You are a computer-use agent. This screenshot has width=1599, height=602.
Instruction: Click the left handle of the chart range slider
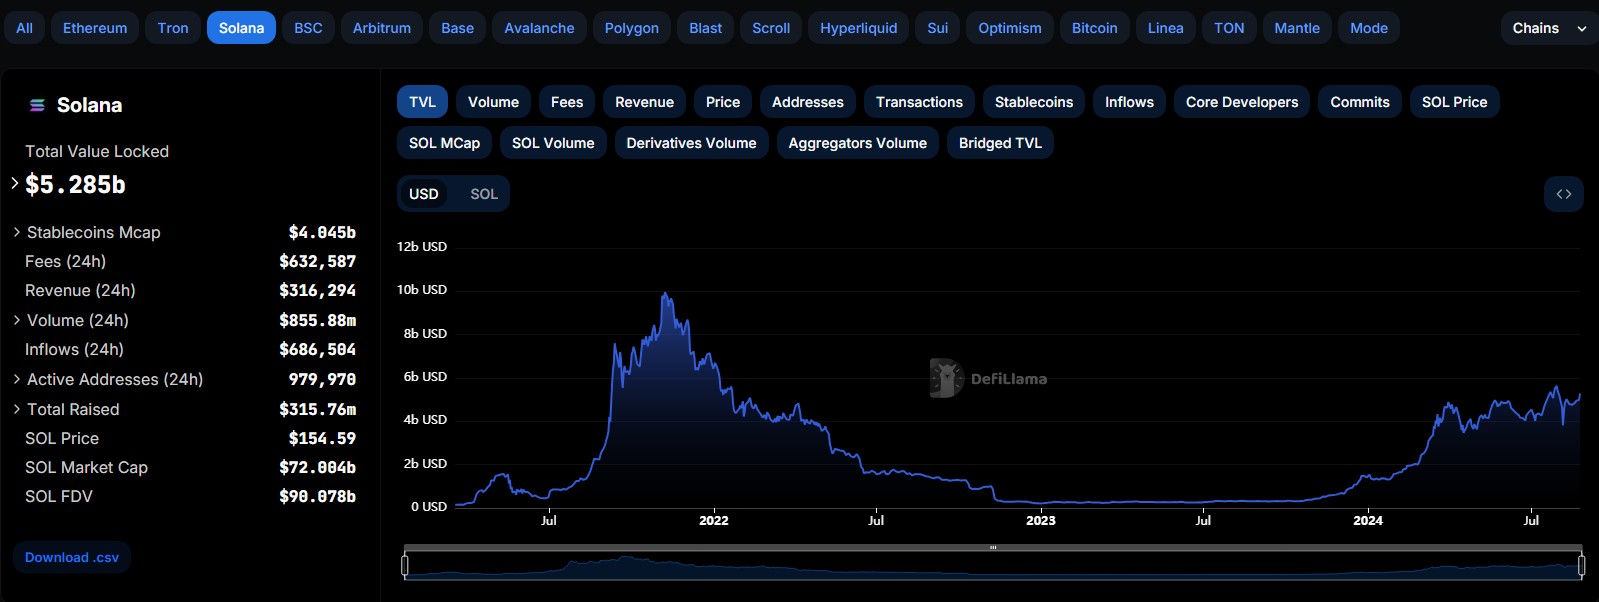click(405, 566)
